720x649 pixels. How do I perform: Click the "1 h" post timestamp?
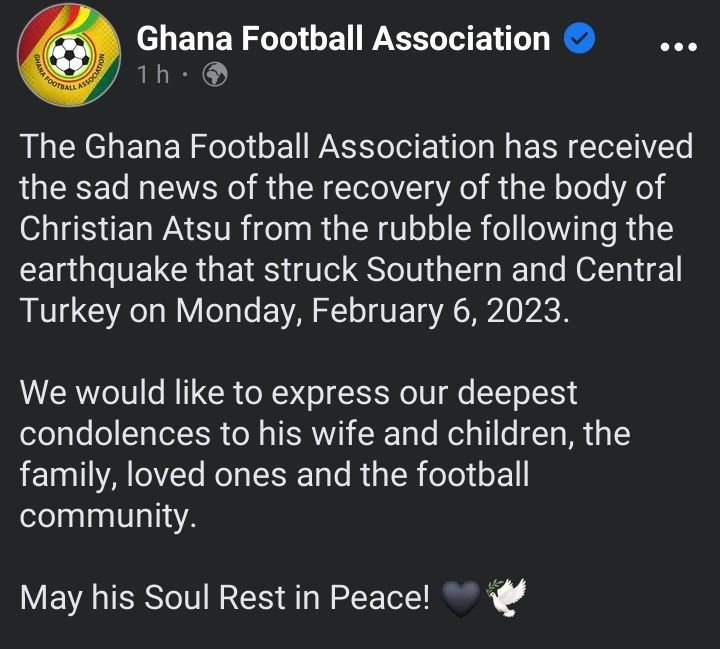pos(158,76)
